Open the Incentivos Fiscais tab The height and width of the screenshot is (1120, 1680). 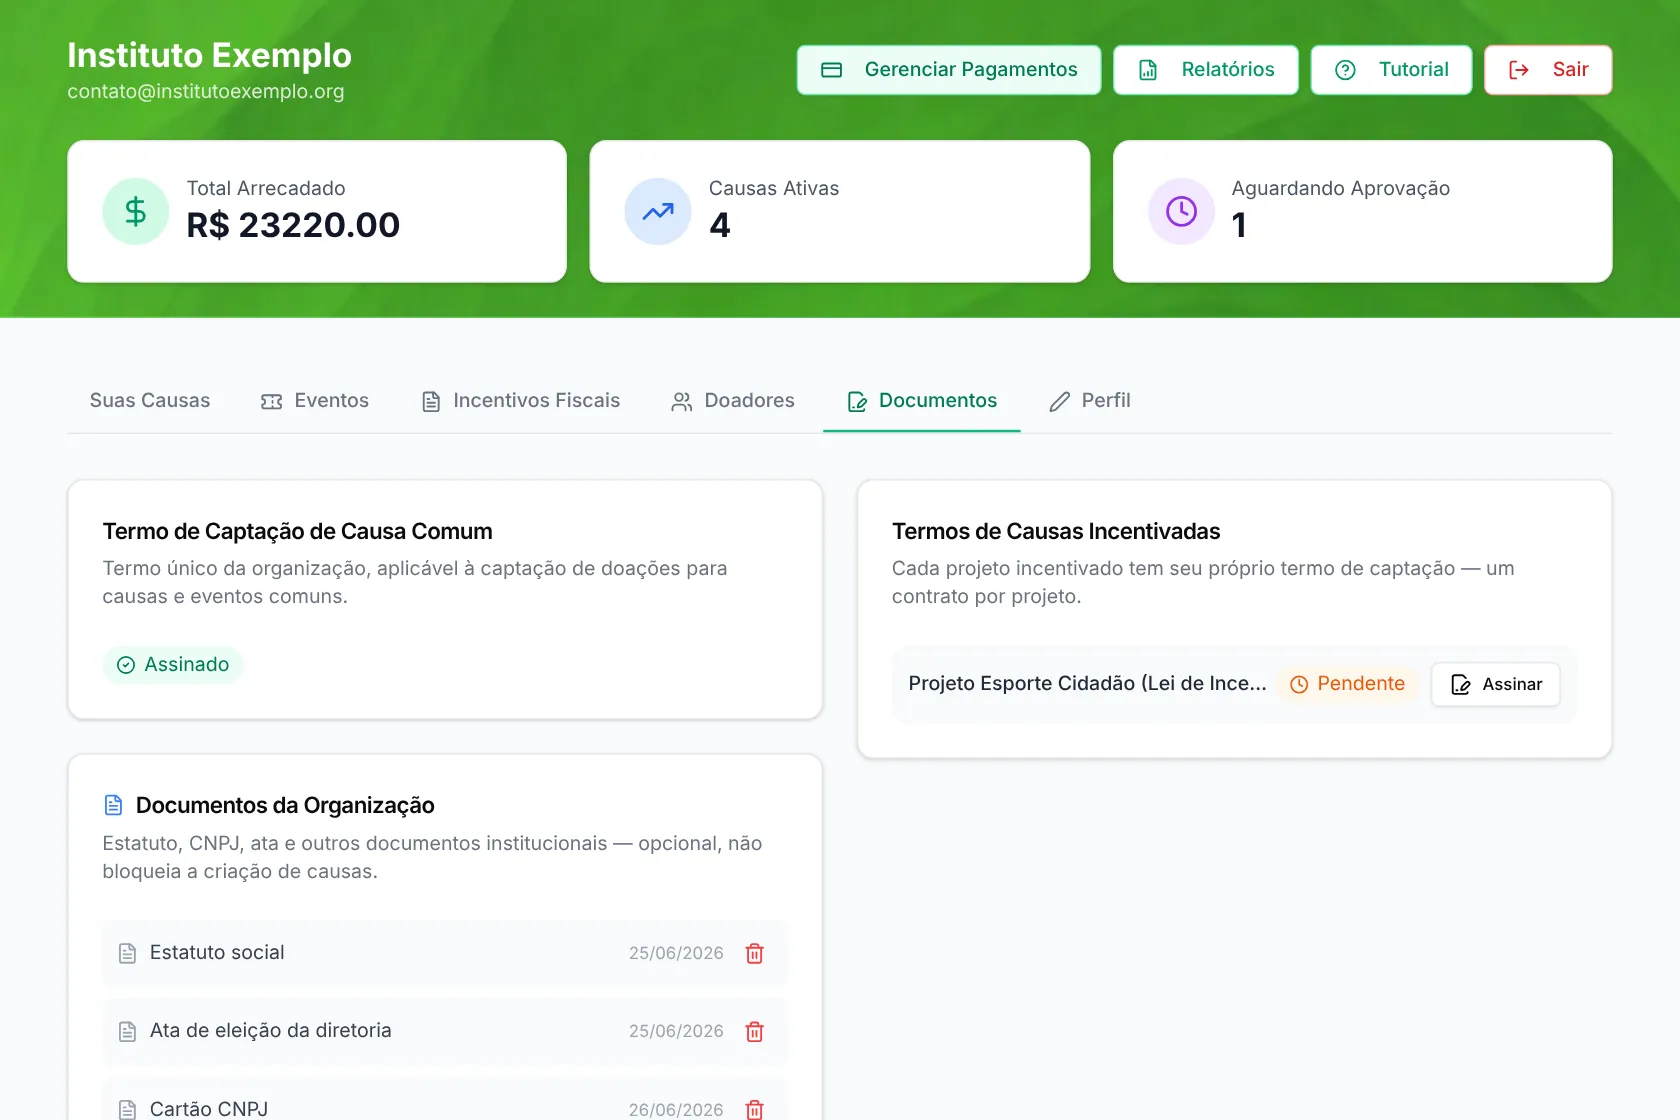point(521,401)
